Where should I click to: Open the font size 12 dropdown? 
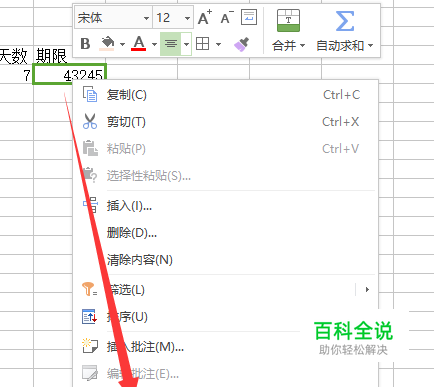click(187, 18)
